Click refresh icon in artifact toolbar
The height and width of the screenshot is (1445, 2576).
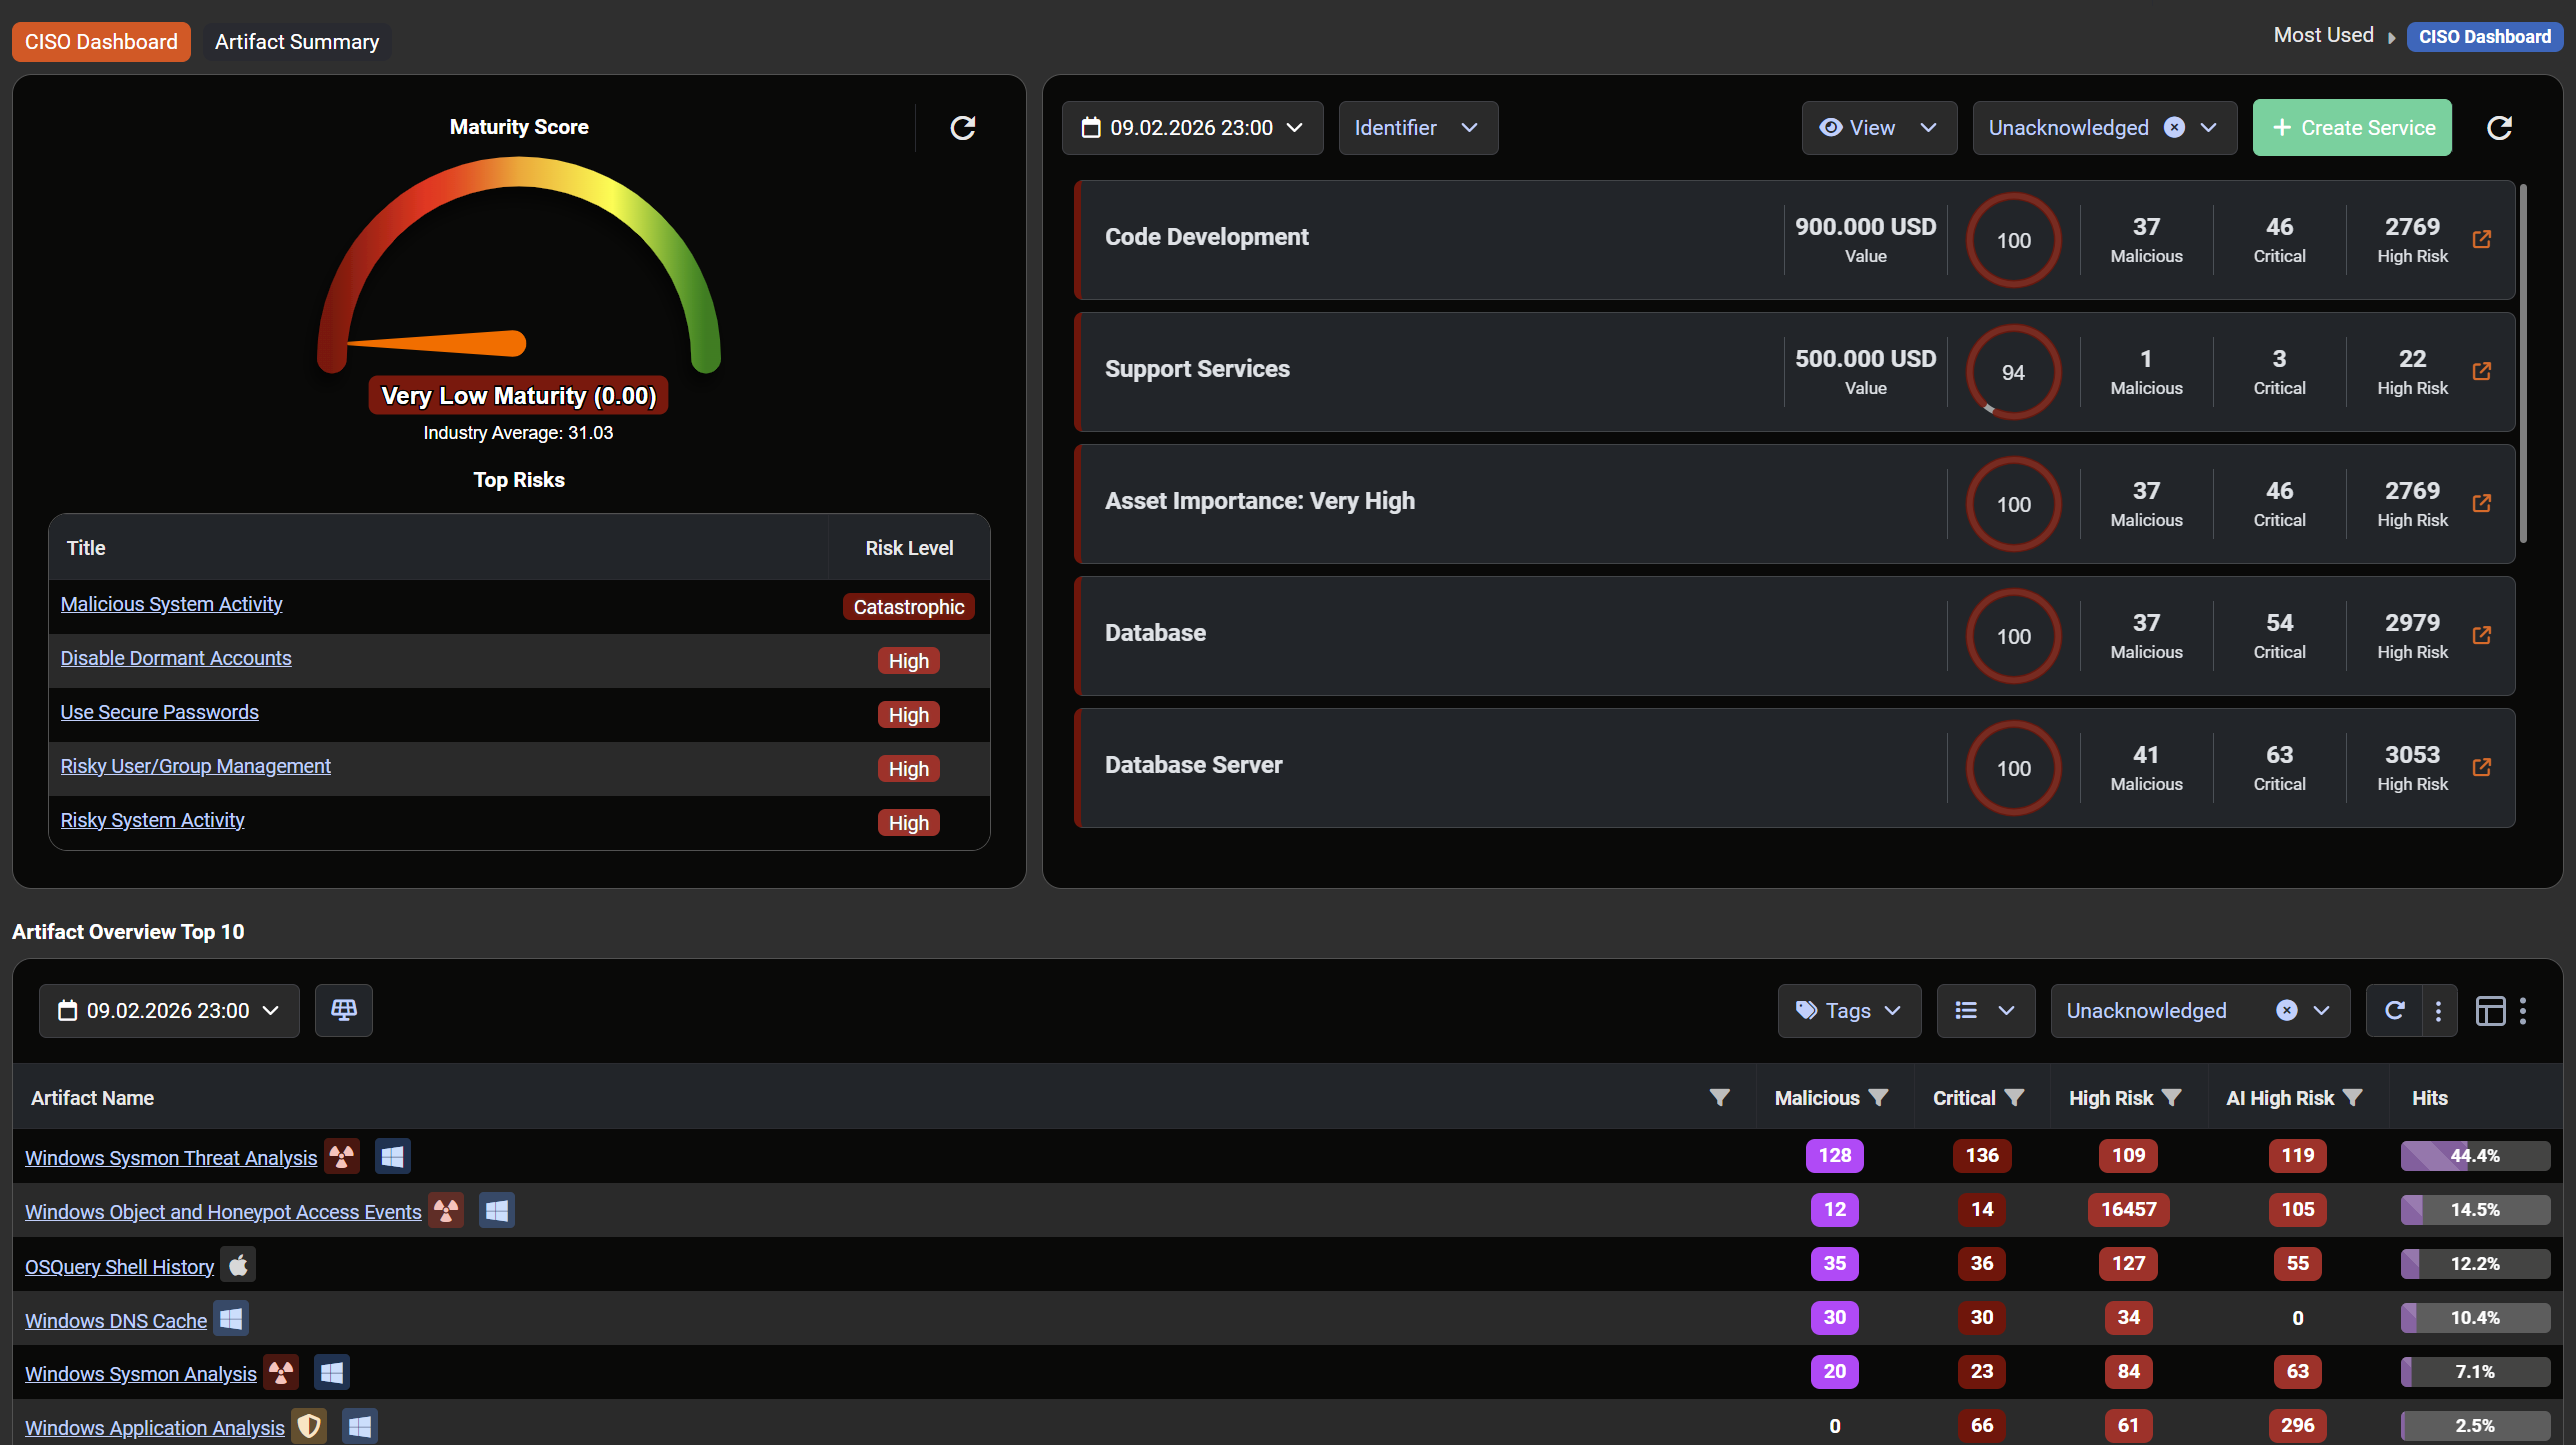[2394, 1010]
